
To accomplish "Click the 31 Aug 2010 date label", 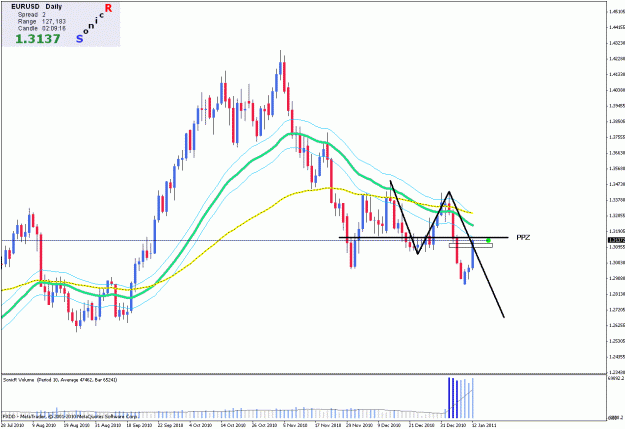I will click(x=107, y=425).
